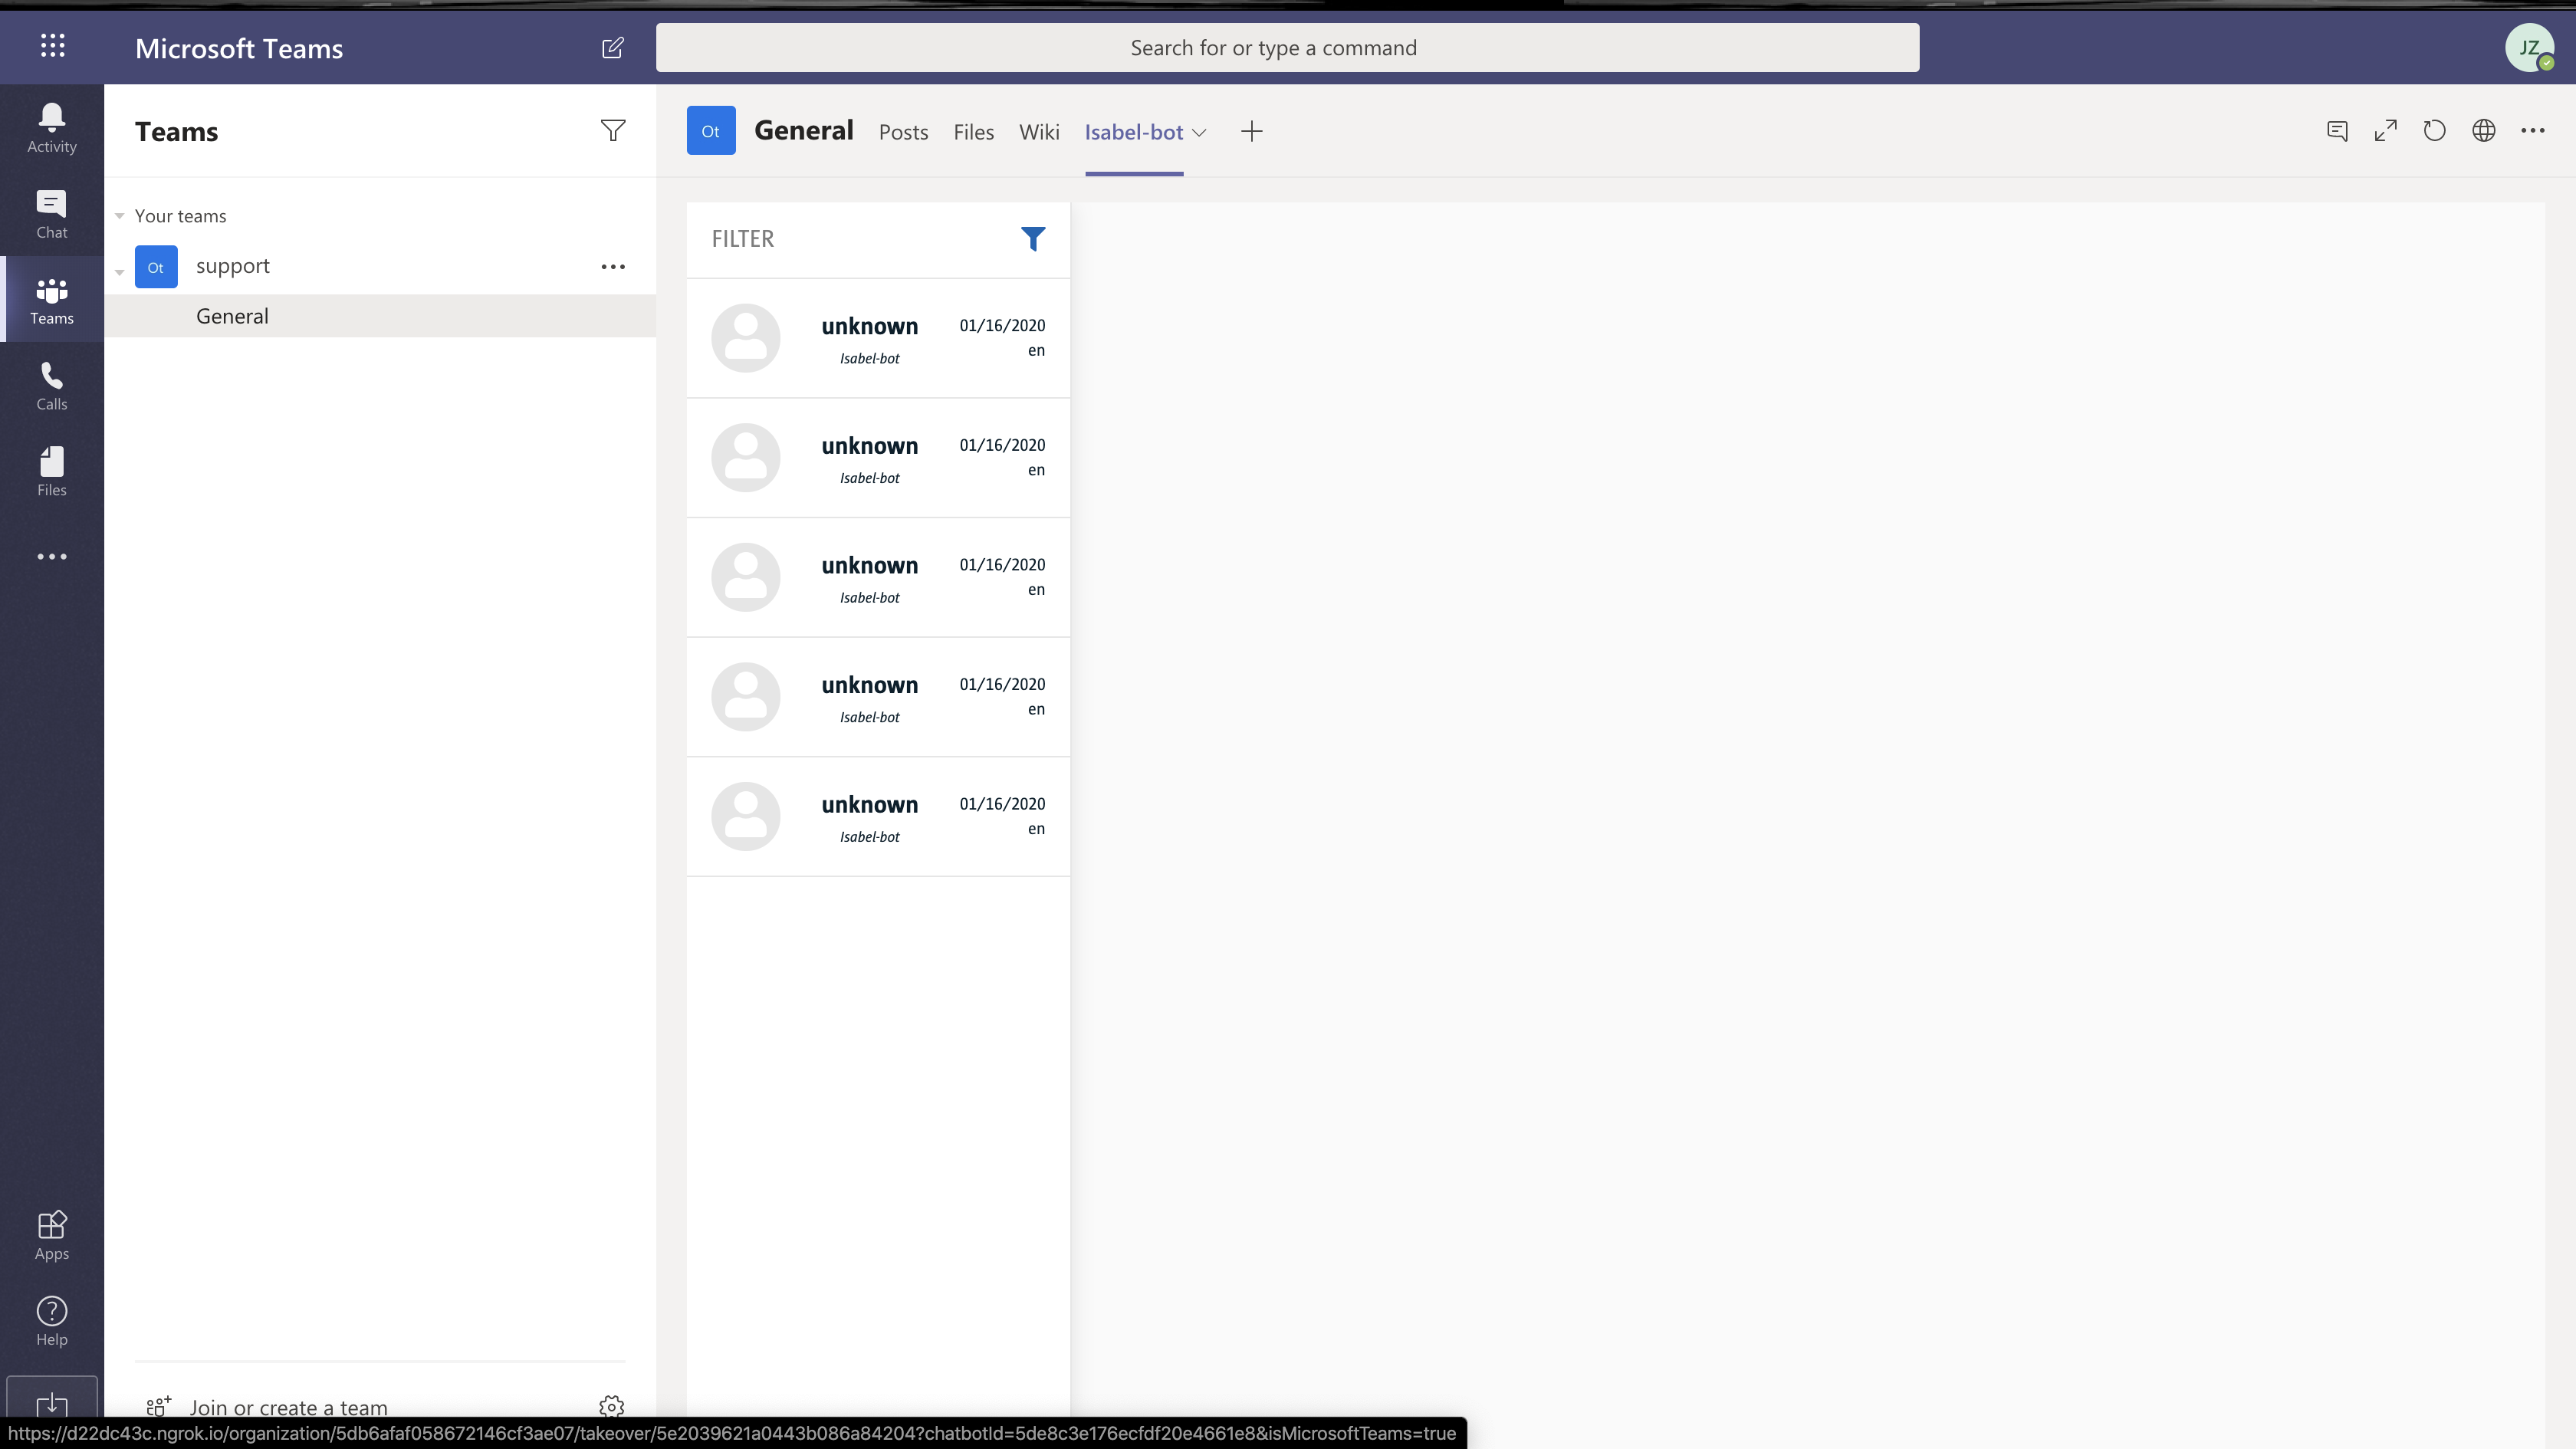Image resolution: width=2576 pixels, height=1449 pixels.
Task: Open the tab conversation icon
Action: (2336, 131)
